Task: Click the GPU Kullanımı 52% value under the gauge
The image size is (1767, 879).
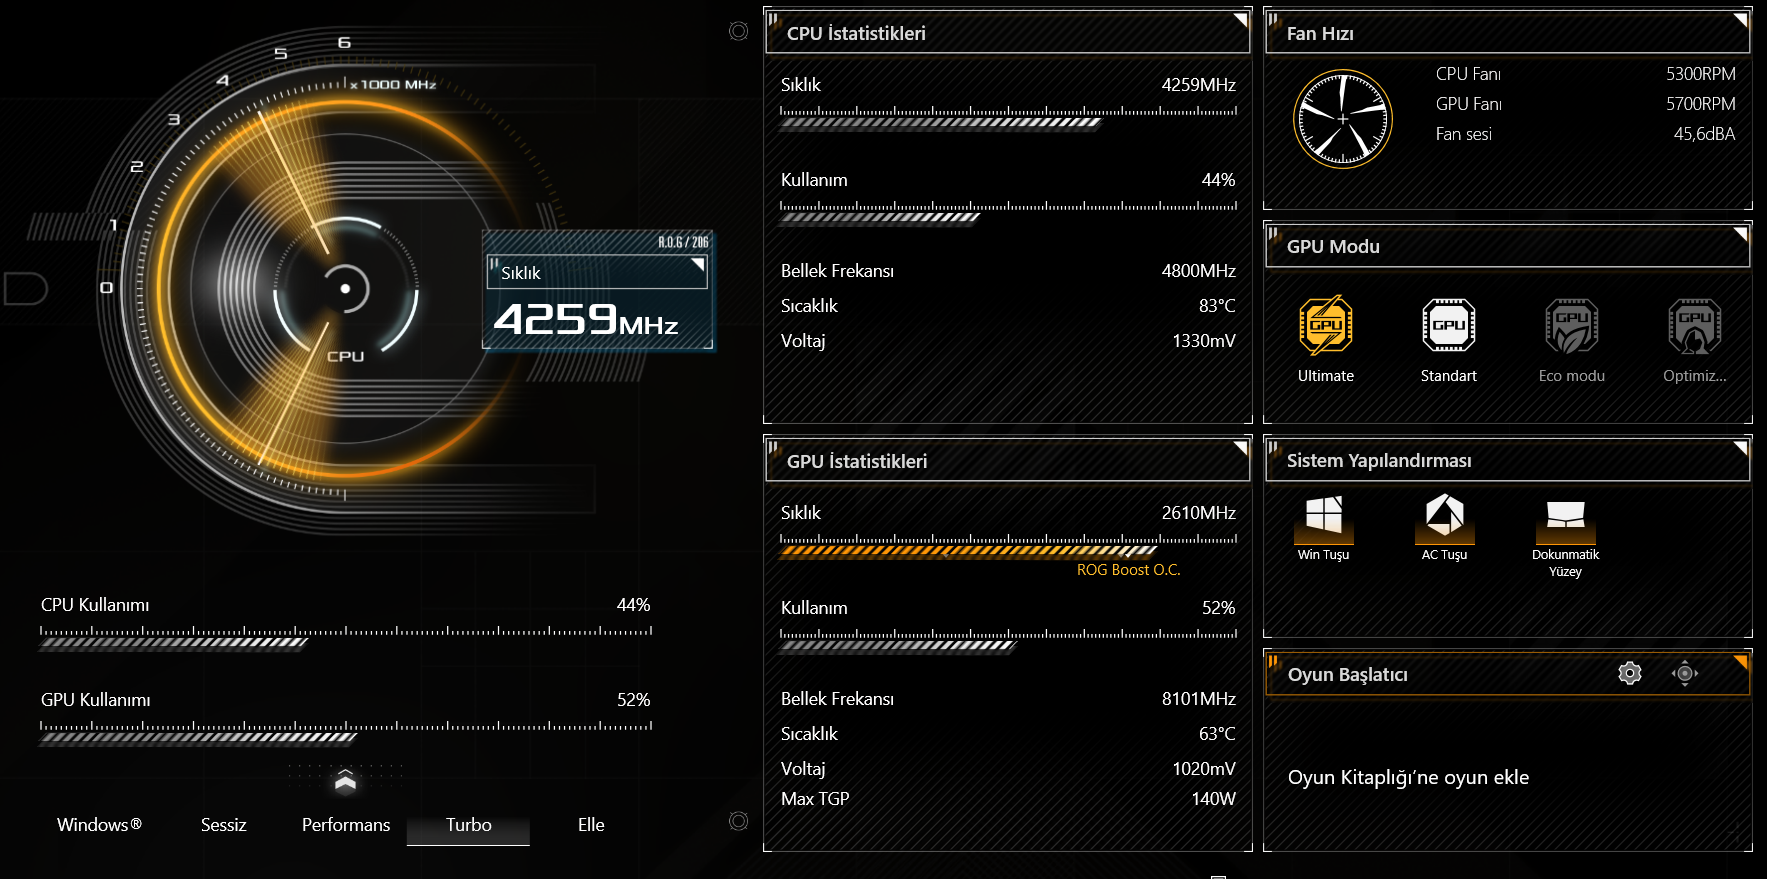Action: point(634,700)
